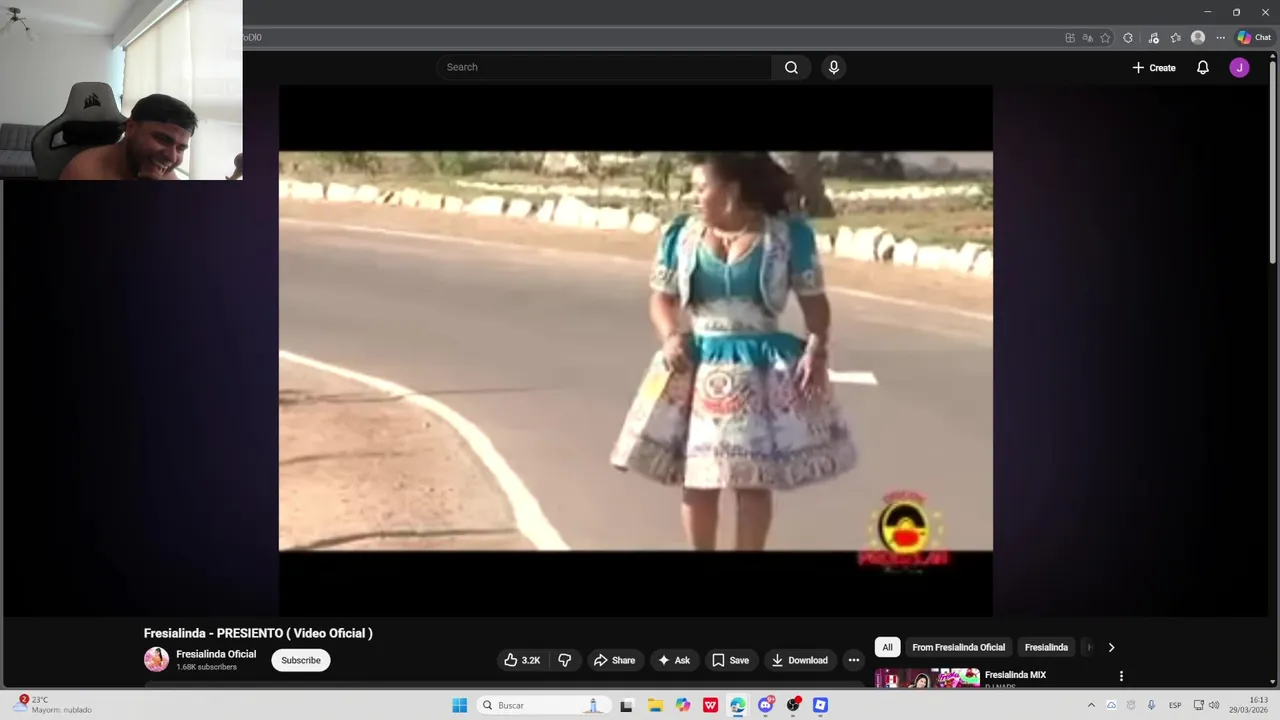Open Roblox from the taskbar

coord(820,705)
